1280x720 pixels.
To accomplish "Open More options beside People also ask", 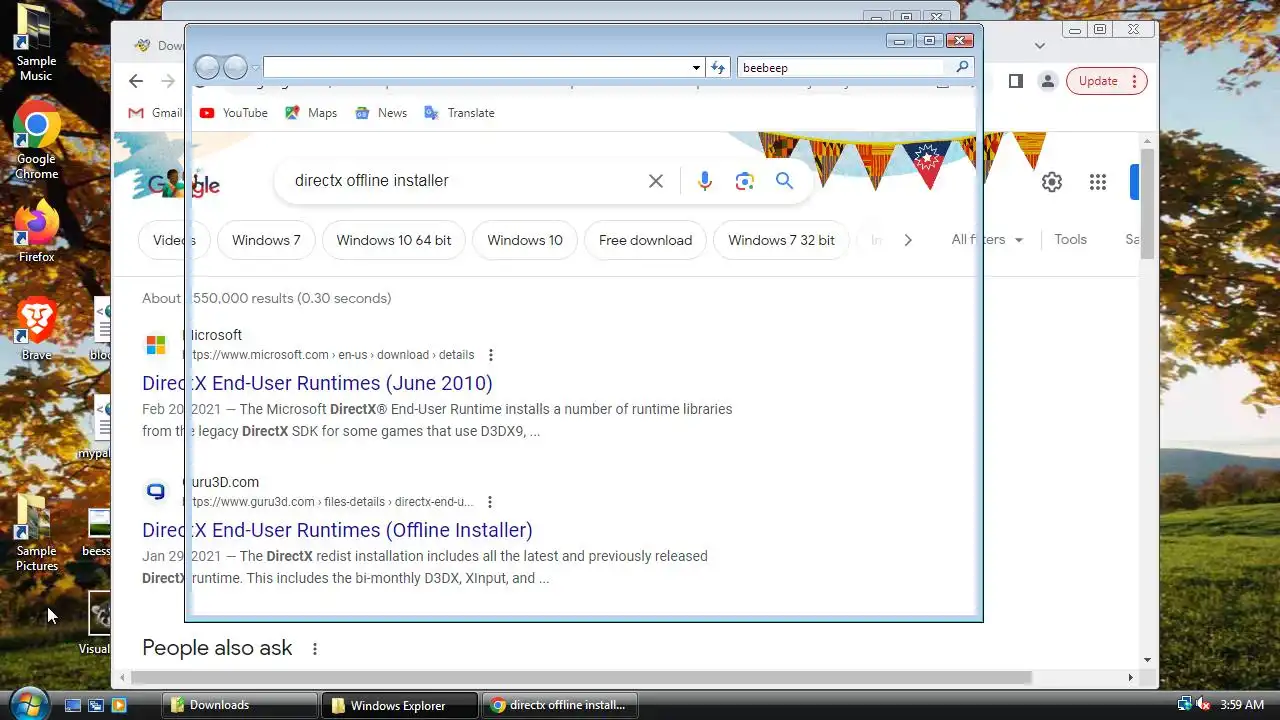I will click(315, 649).
